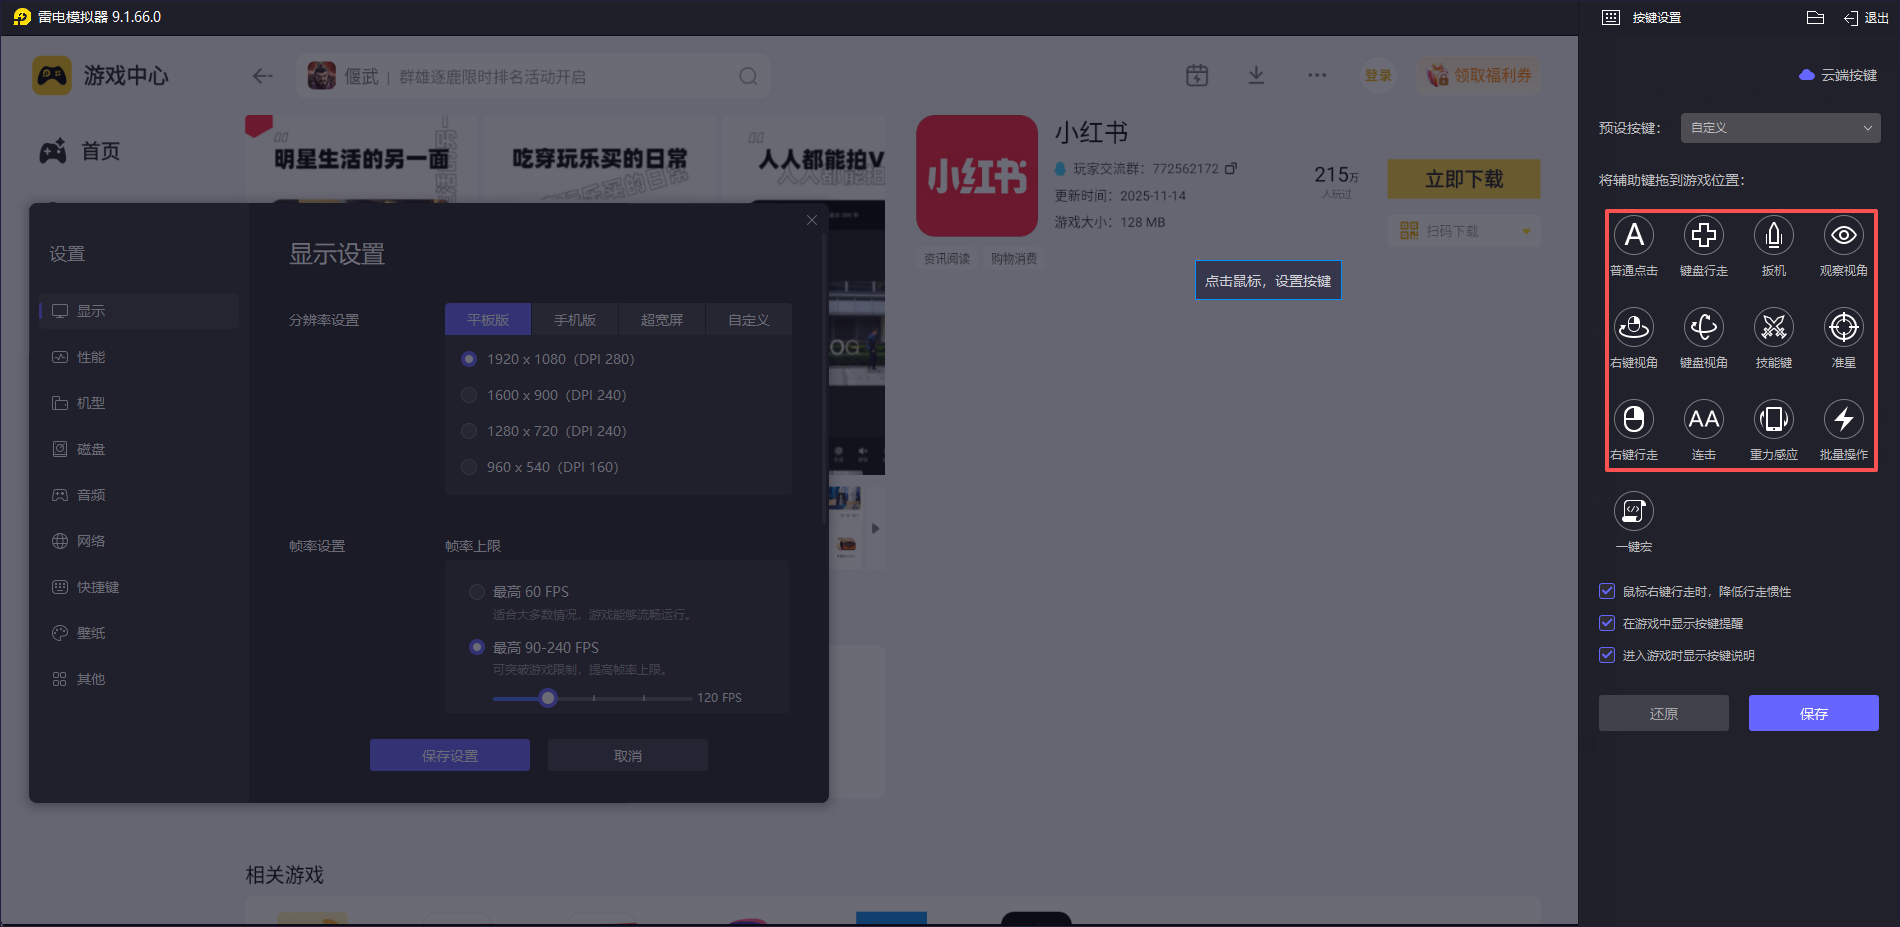Click the 领取福利券 button
The image size is (1900, 927).
point(1478,75)
